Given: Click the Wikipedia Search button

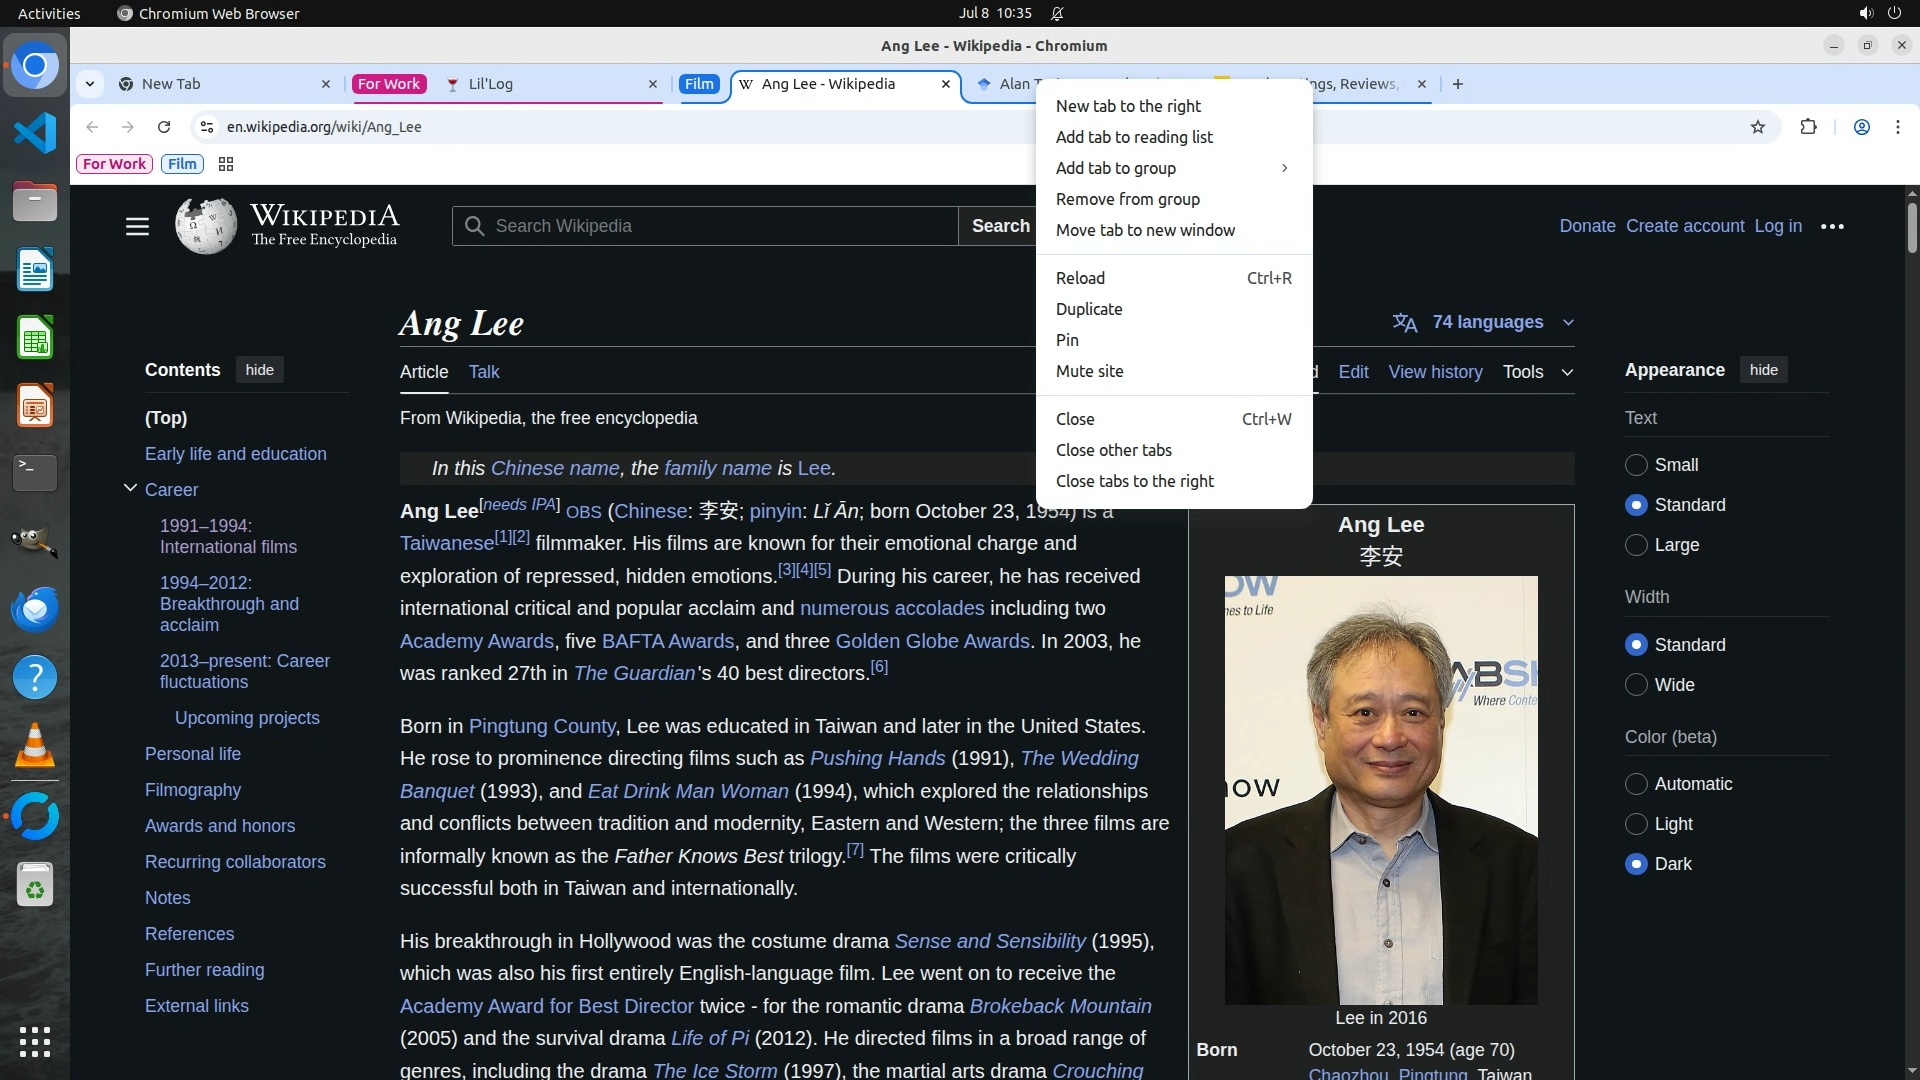Looking at the screenshot, I should 999,226.
